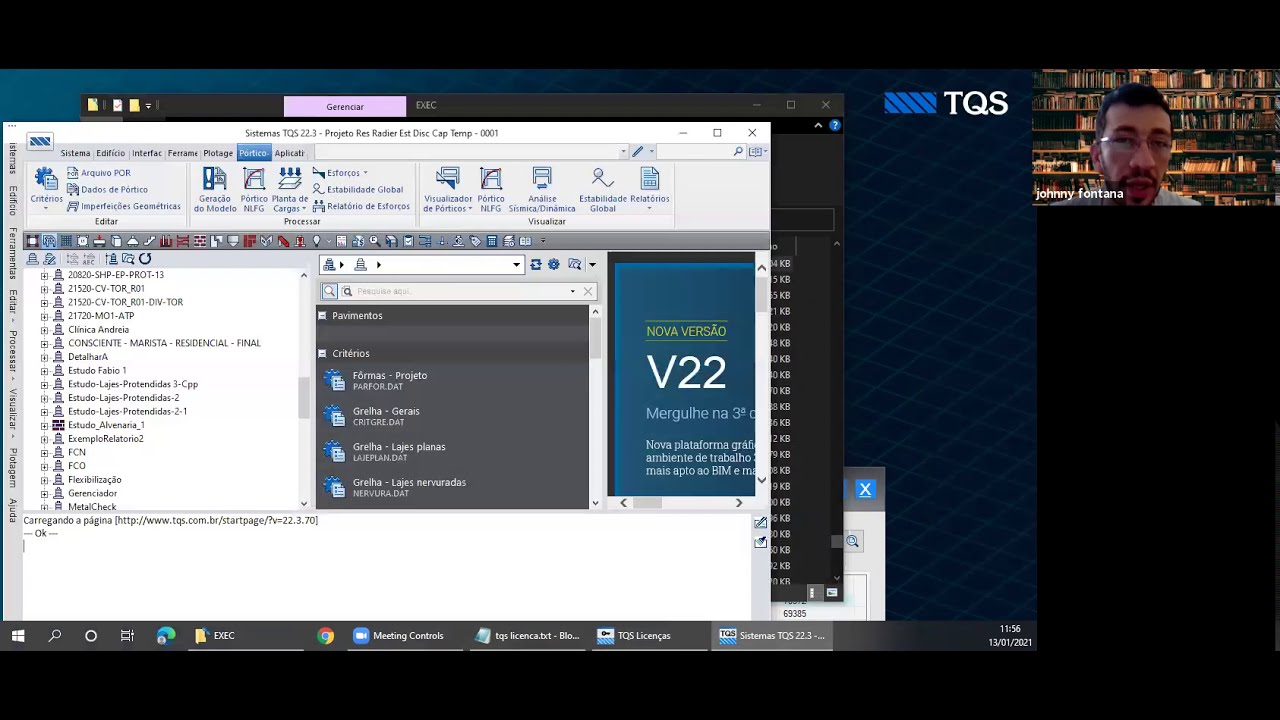
Task: View Estabilidade Global in Visualizar group
Action: [603, 189]
